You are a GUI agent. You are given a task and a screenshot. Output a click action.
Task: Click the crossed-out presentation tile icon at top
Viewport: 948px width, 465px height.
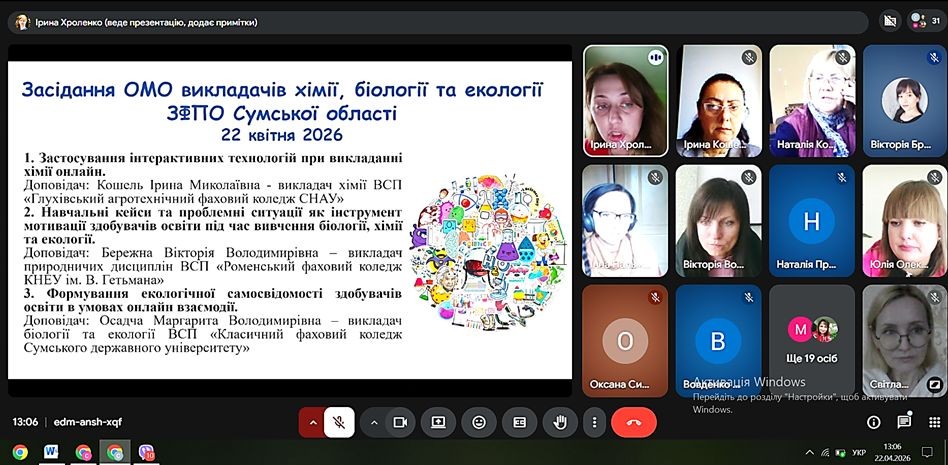point(889,21)
